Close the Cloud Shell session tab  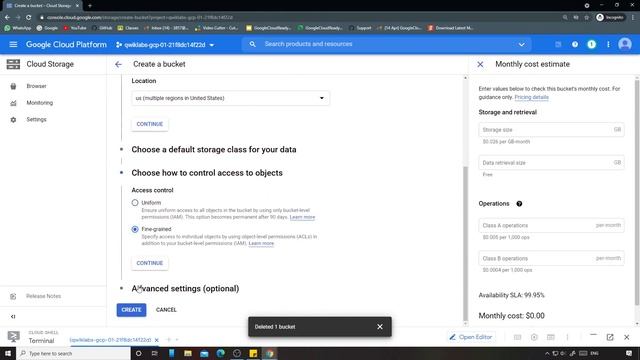coord(157,340)
